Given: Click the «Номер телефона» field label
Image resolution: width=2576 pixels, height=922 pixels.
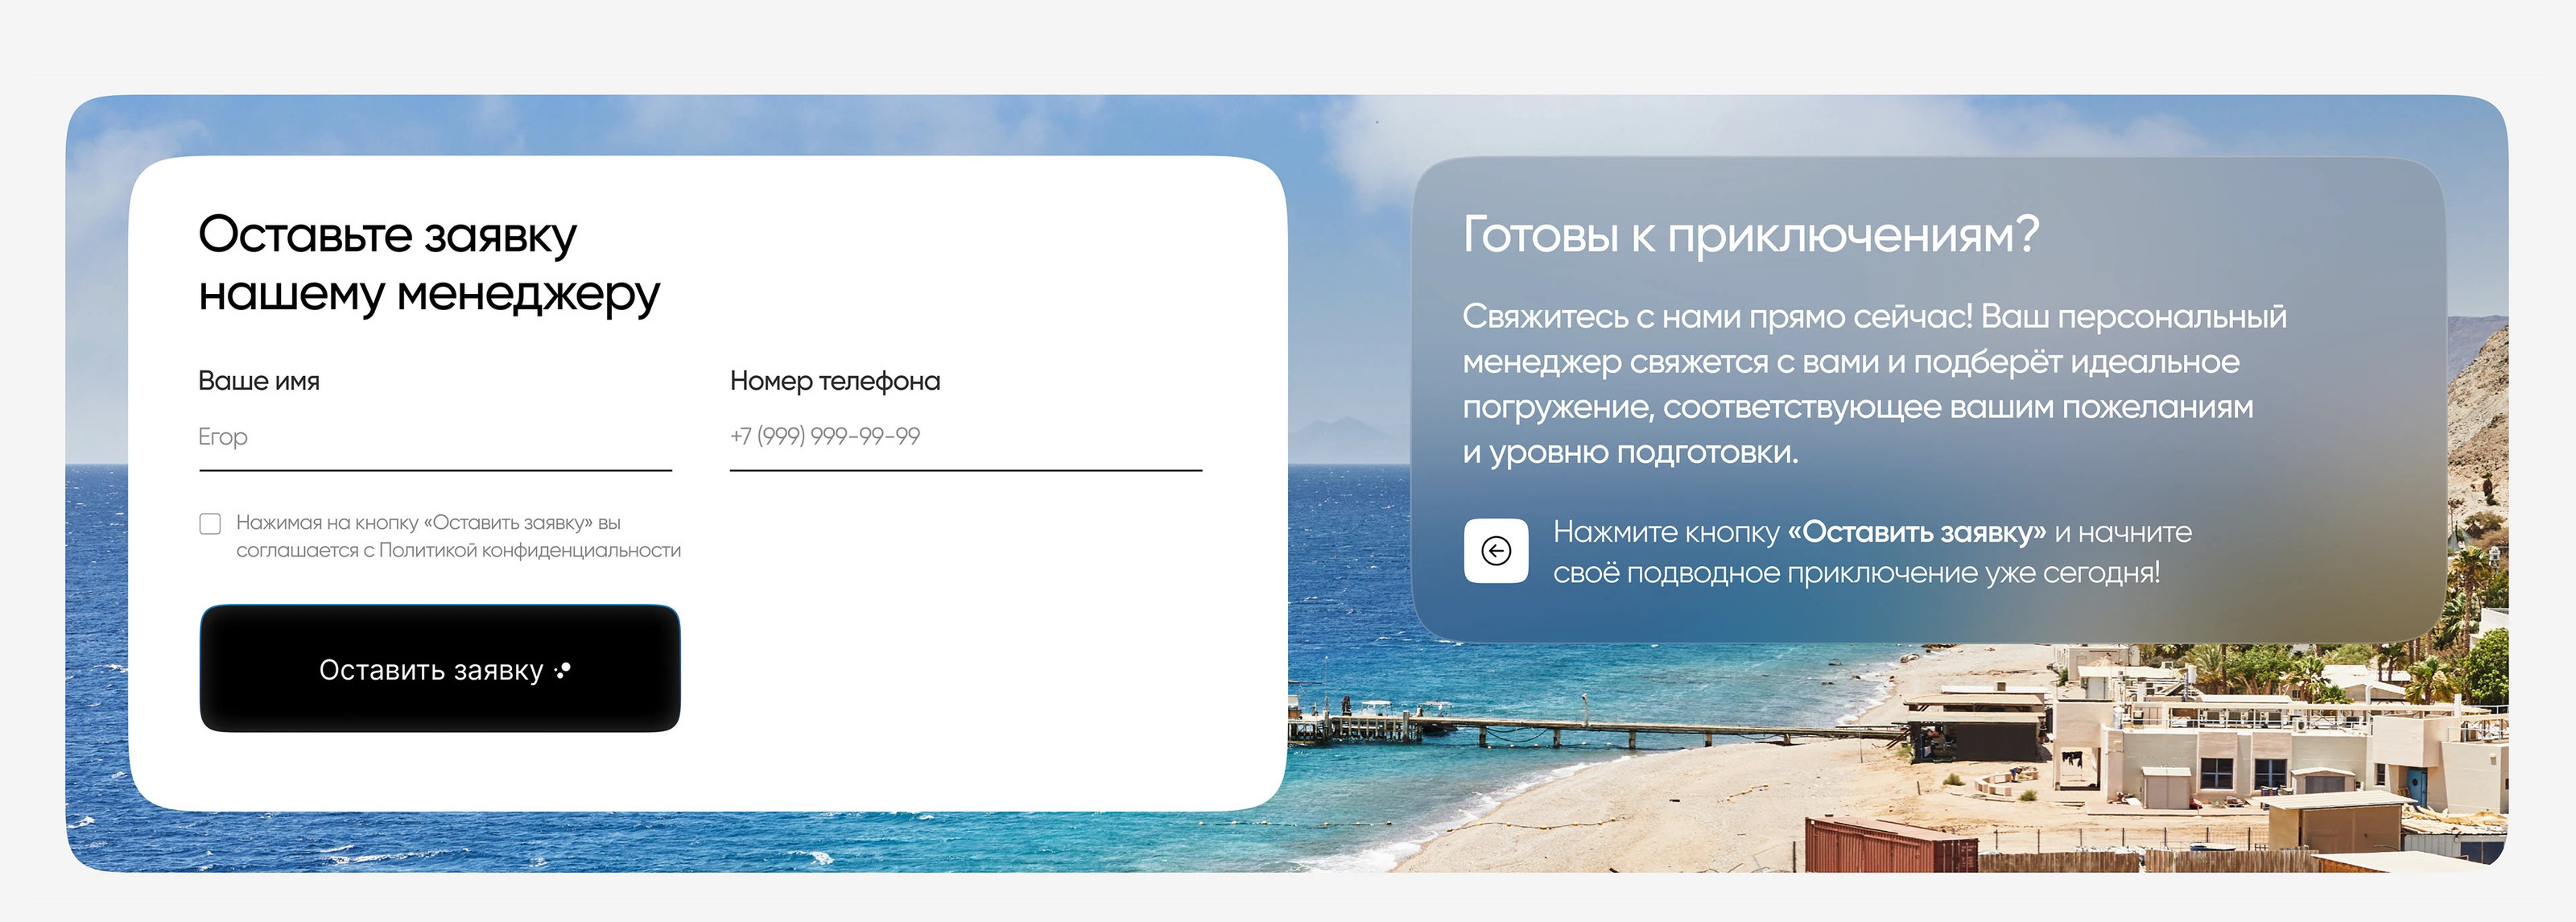Looking at the screenshot, I should [834, 381].
